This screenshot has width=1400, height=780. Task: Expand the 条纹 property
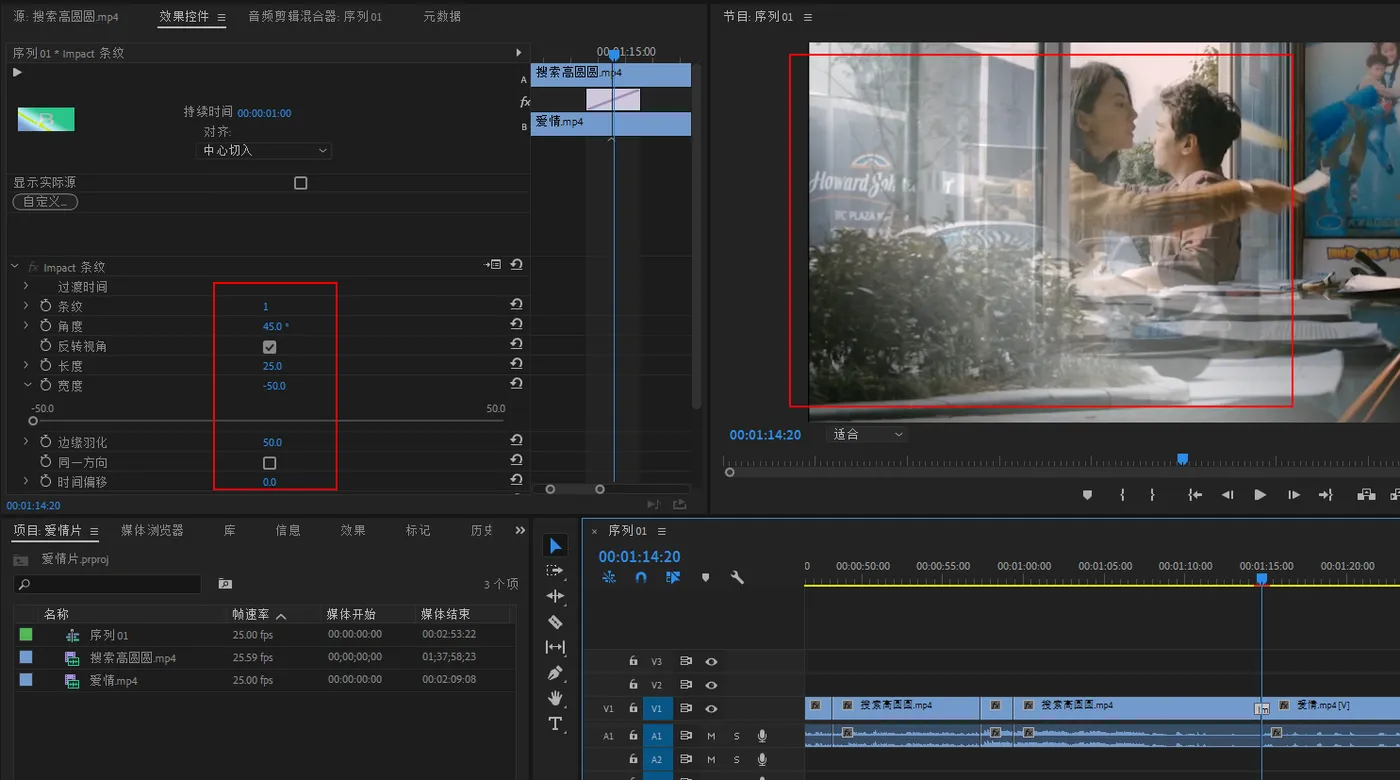(26, 306)
